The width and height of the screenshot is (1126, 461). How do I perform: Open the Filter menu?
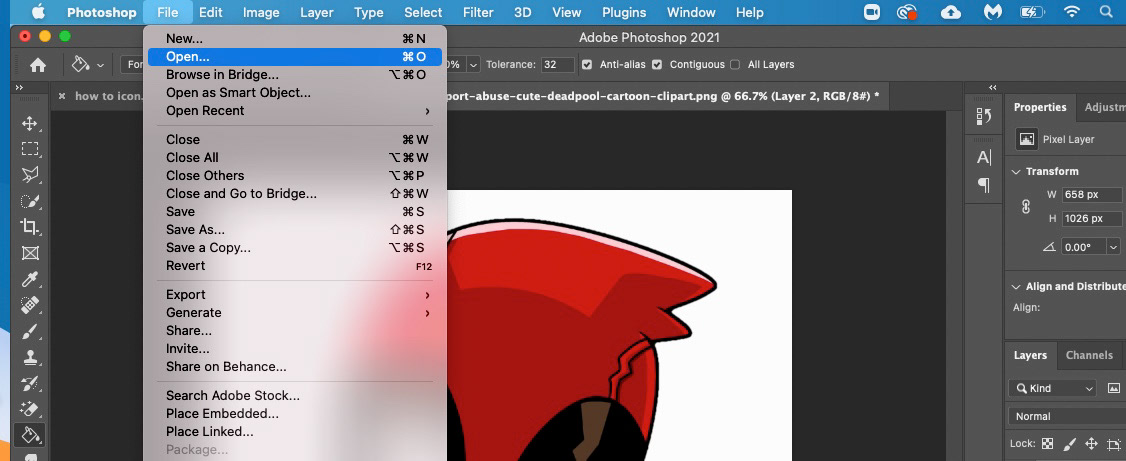(x=478, y=12)
